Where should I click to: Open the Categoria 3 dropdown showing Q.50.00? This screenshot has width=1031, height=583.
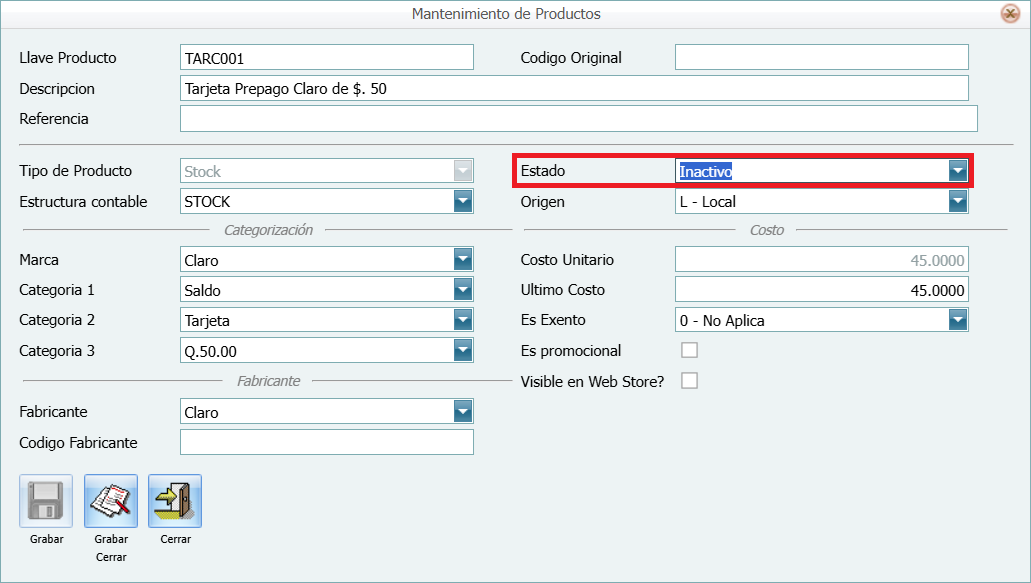tap(461, 350)
